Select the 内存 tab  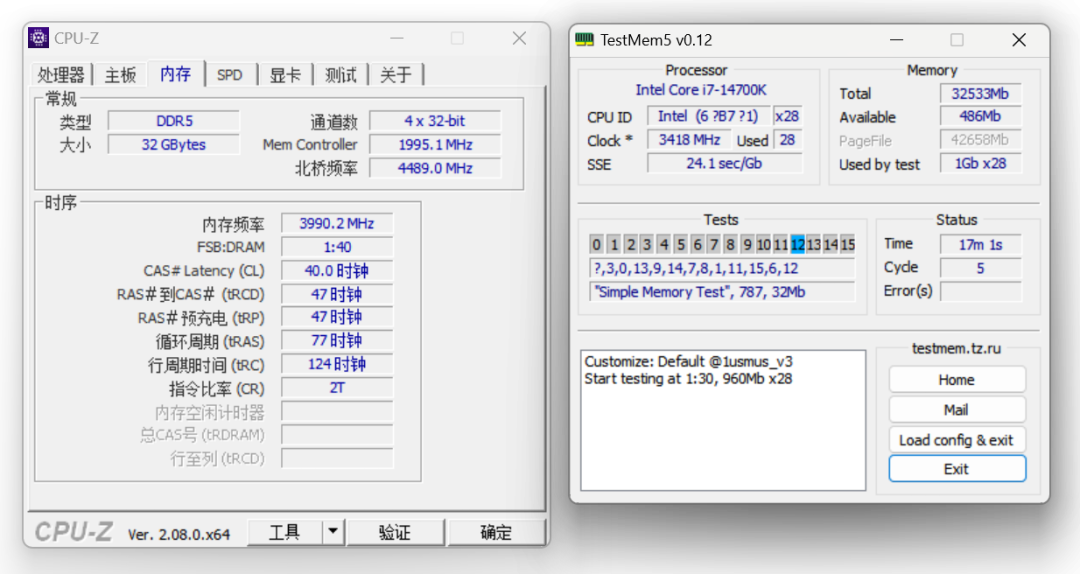176,73
